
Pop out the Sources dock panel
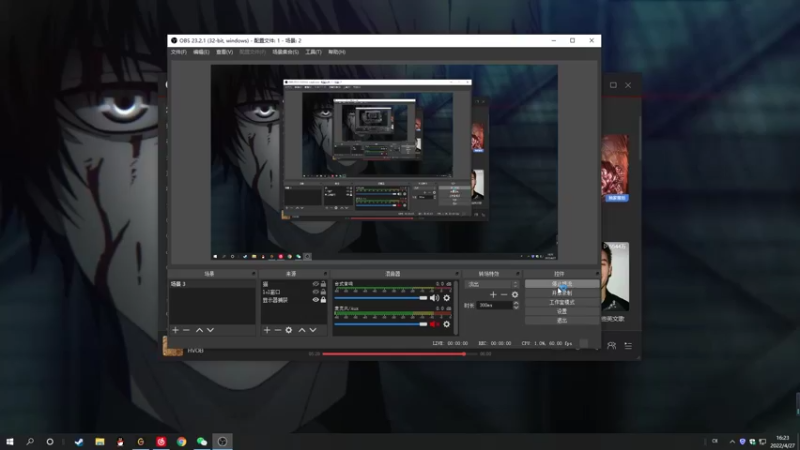pos(325,274)
